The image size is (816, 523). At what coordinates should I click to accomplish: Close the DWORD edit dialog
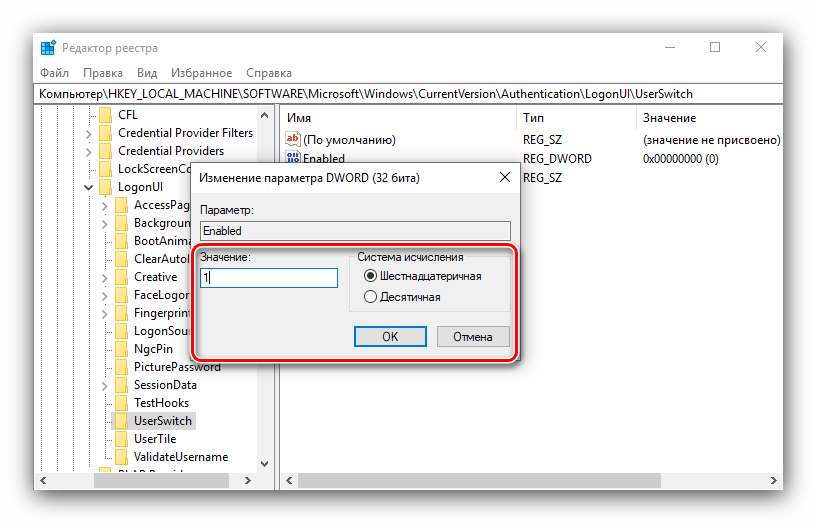pos(505,177)
